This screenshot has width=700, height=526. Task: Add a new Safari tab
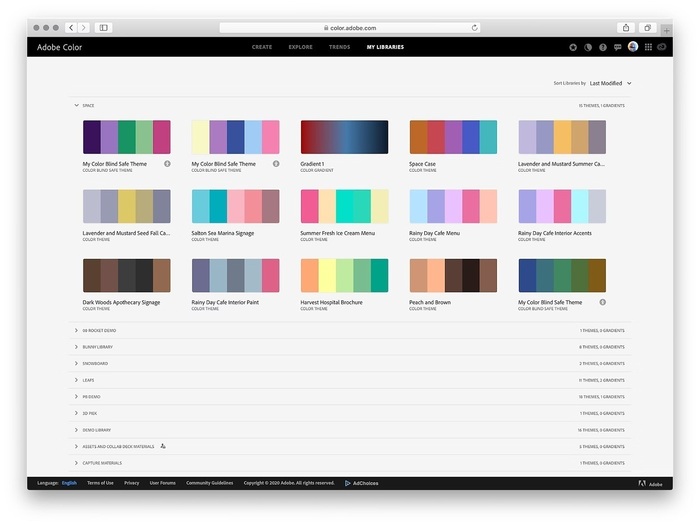[x=667, y=31]
